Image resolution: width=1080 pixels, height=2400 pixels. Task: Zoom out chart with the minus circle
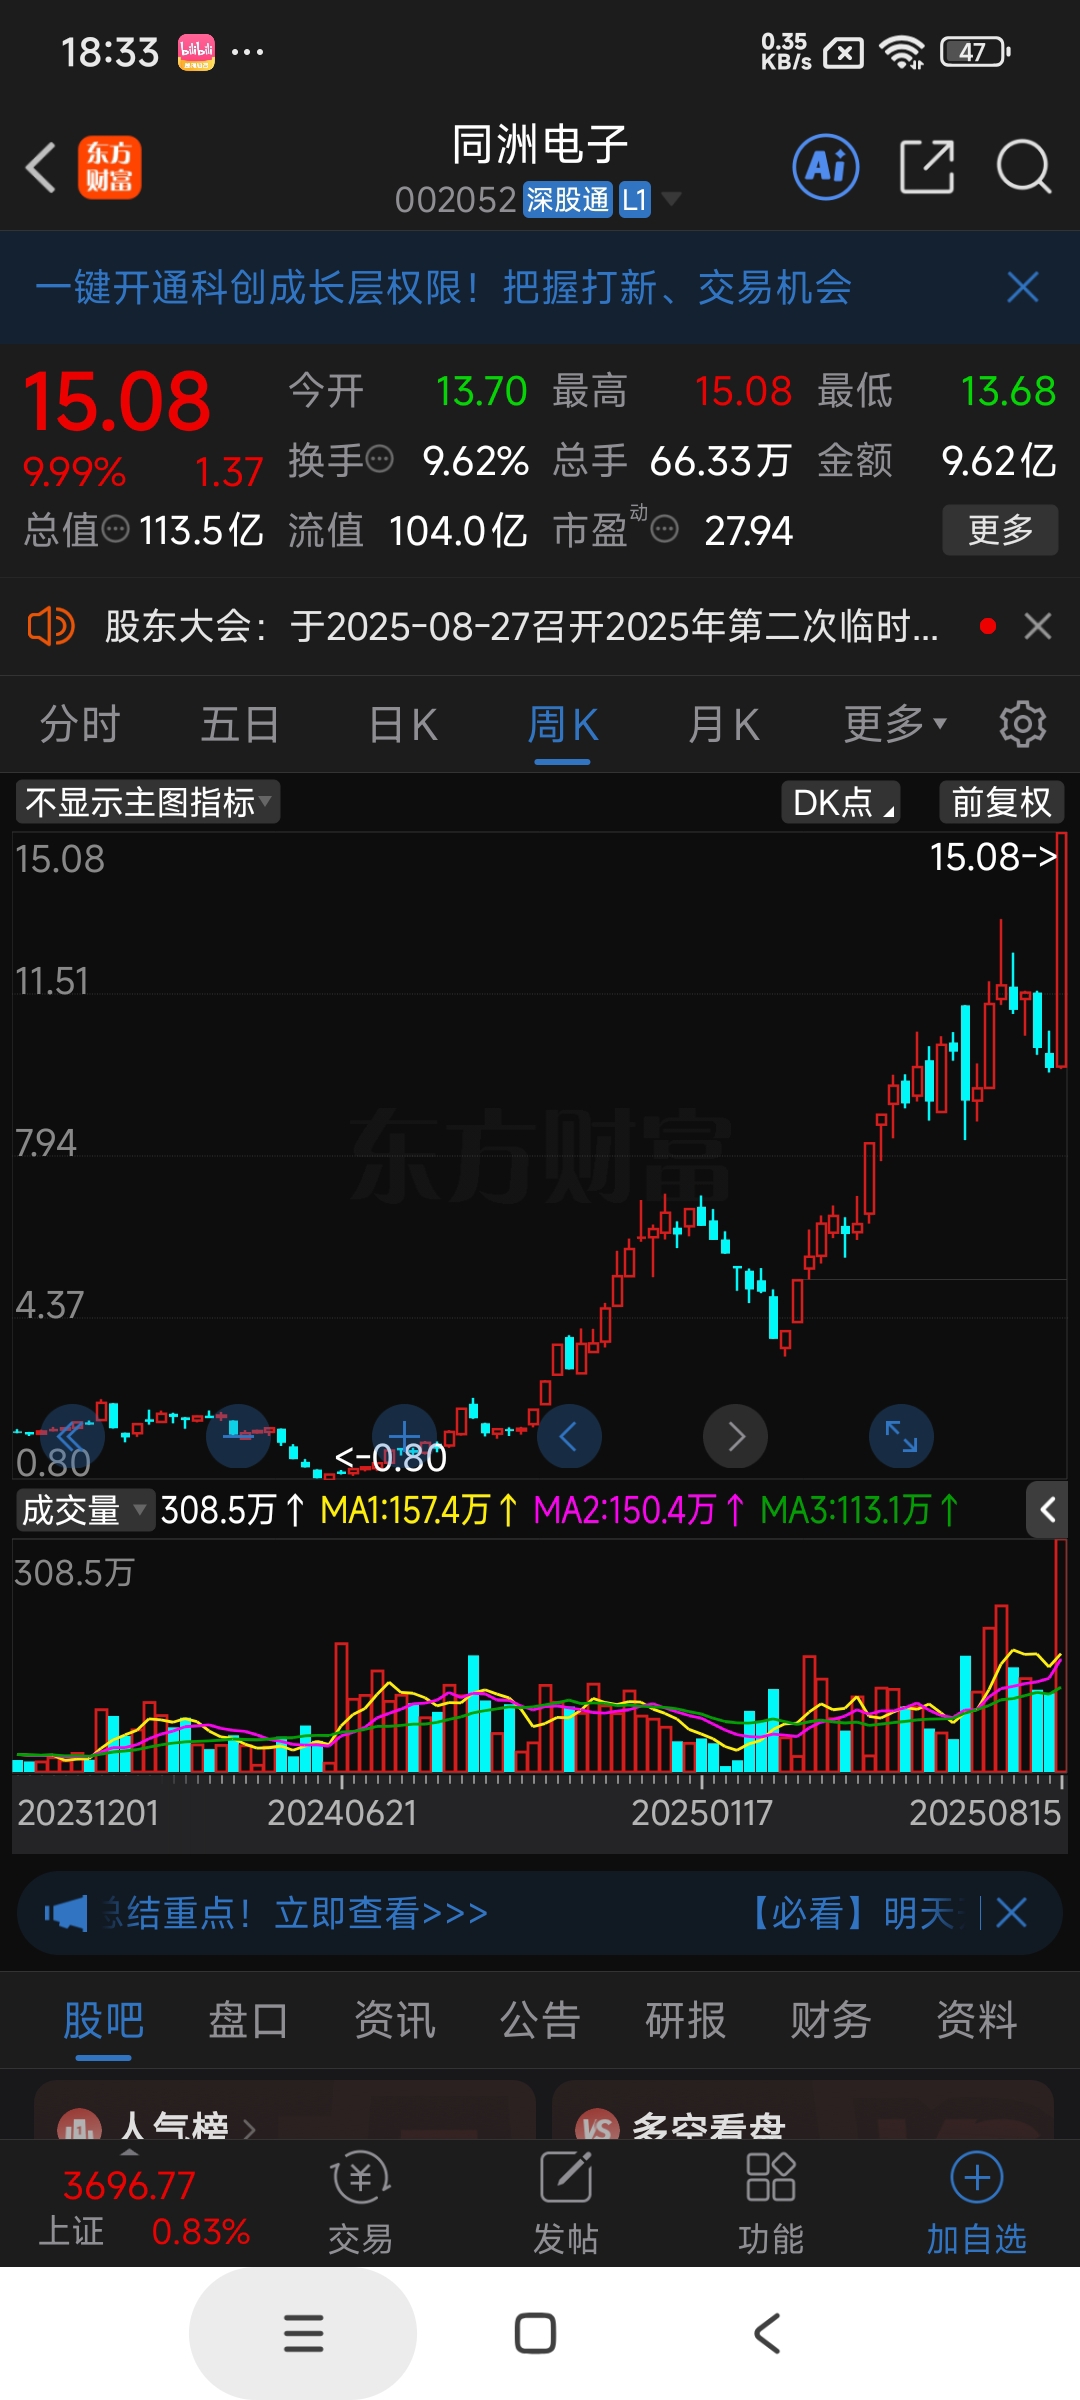[x=238, y=1437]
